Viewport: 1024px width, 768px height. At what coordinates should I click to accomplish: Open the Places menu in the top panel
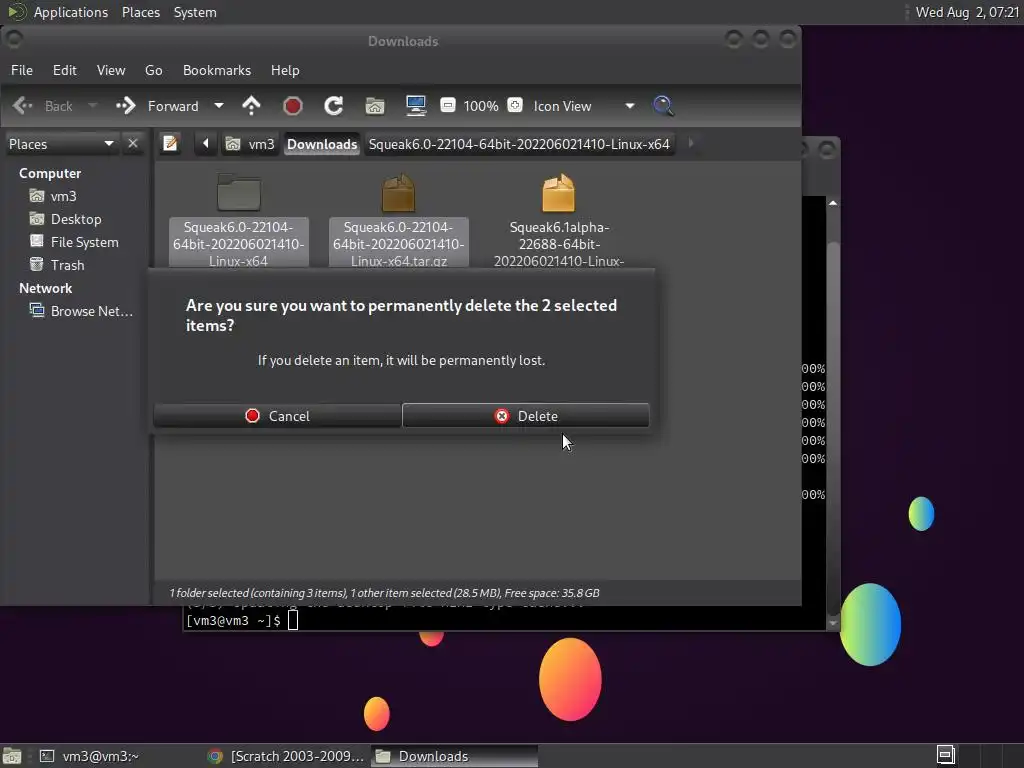coord(140,12)
